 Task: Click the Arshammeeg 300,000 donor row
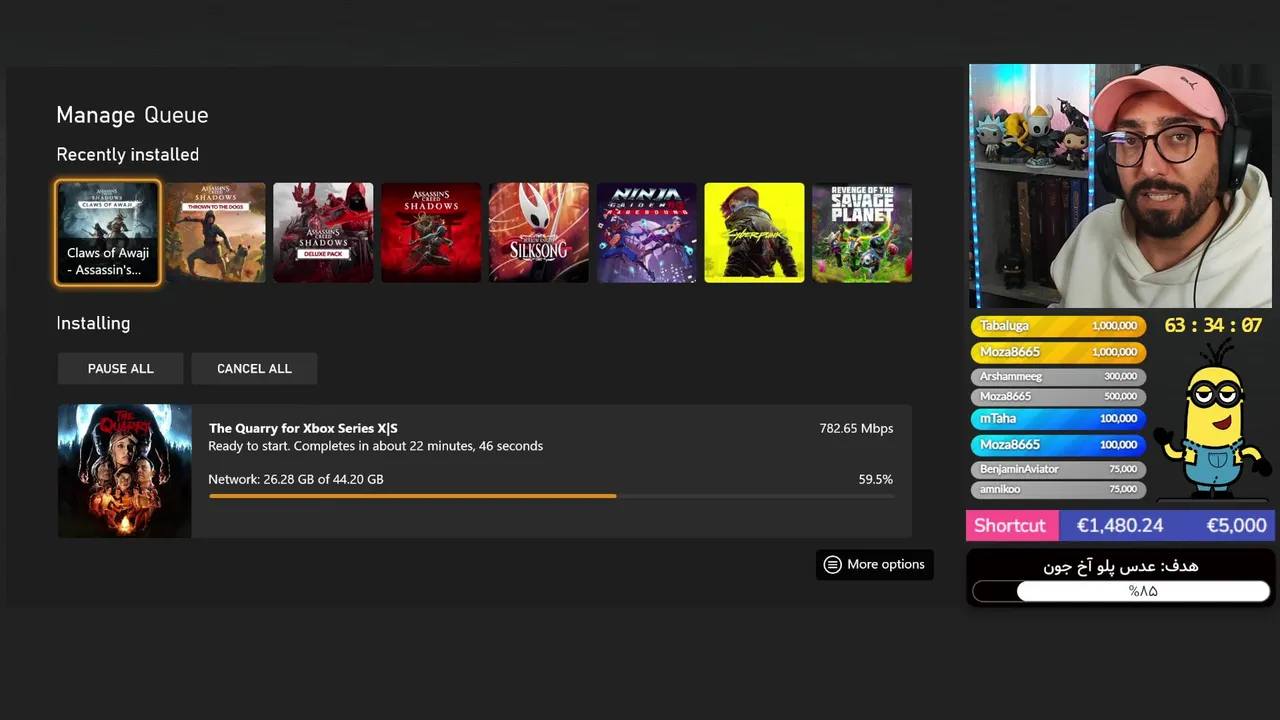[1058, 376]
